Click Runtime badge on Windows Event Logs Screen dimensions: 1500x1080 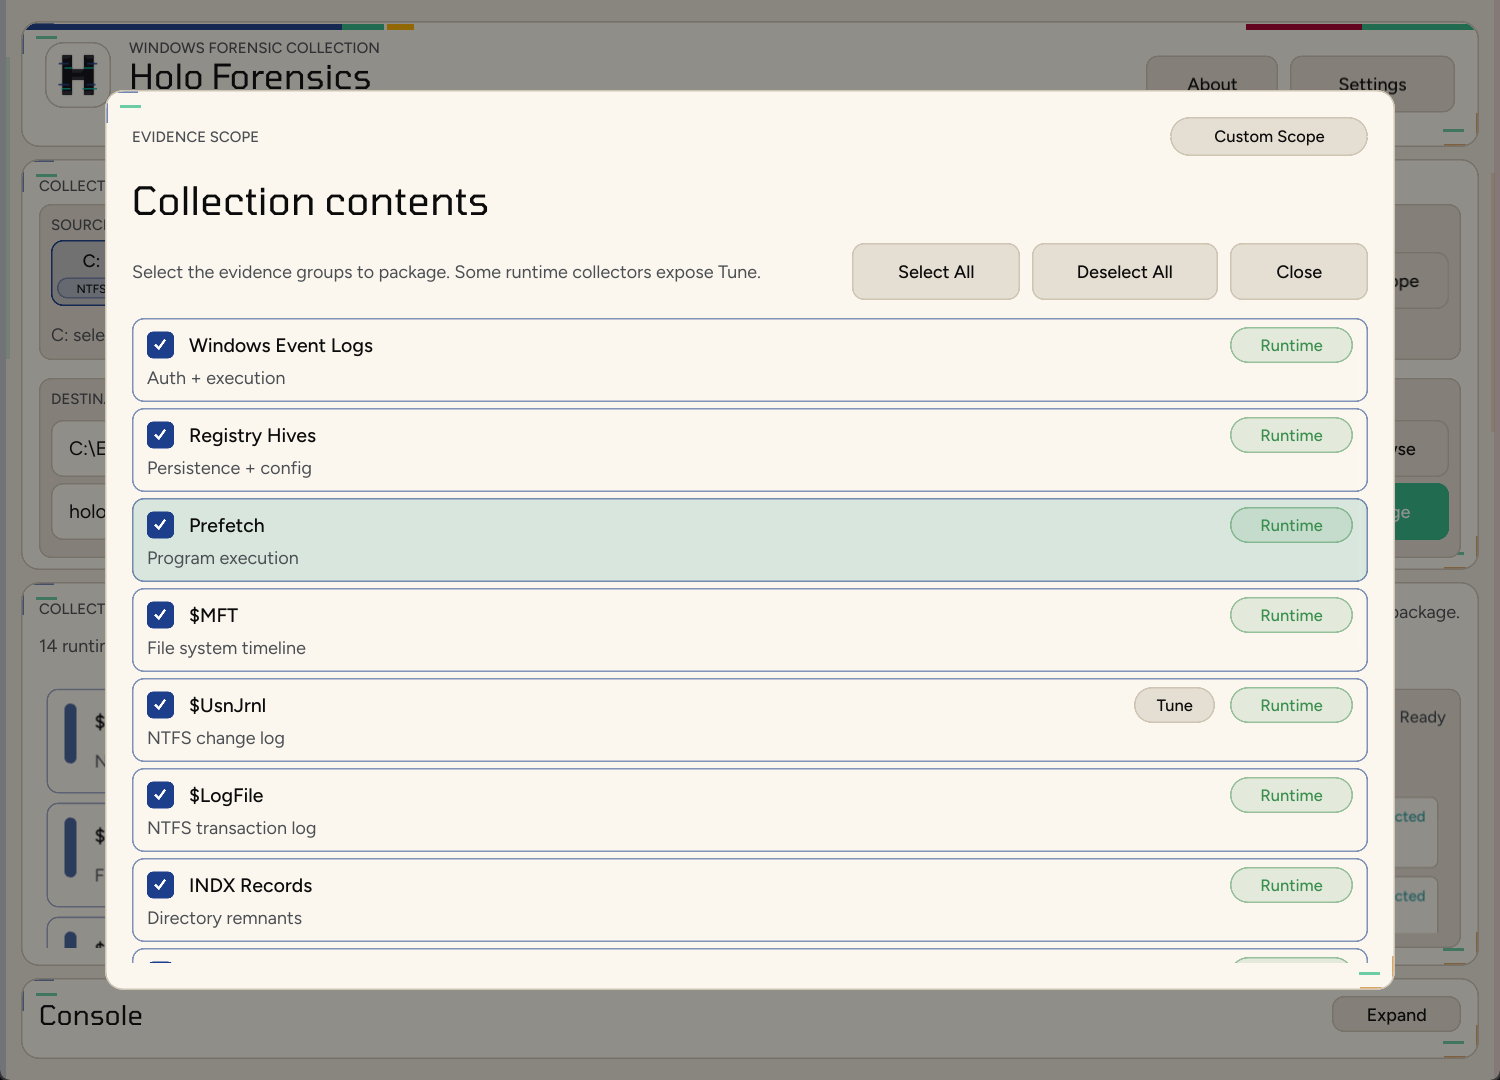click(x=1291, y=345)
